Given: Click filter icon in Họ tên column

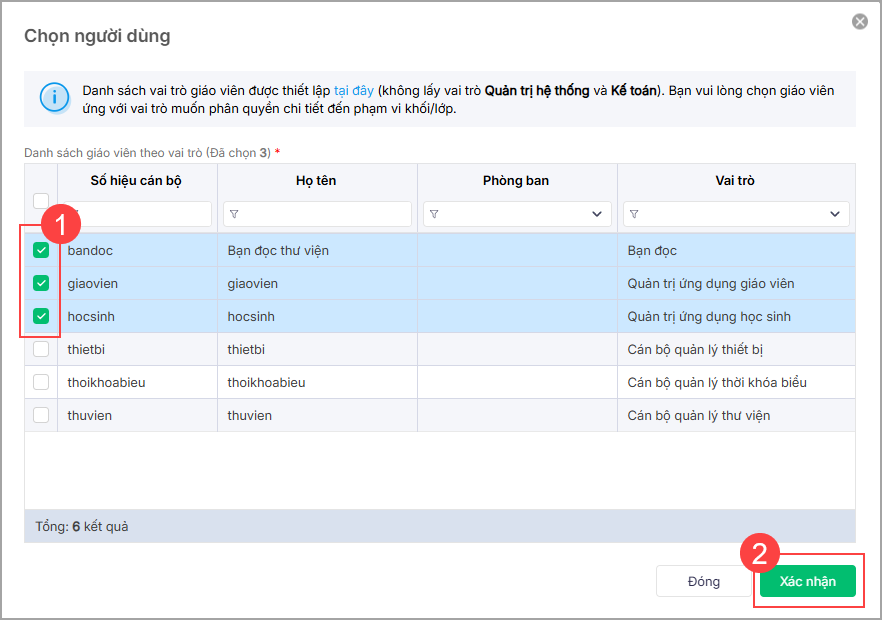Looking at the screenshot, I should coord(234,214).
